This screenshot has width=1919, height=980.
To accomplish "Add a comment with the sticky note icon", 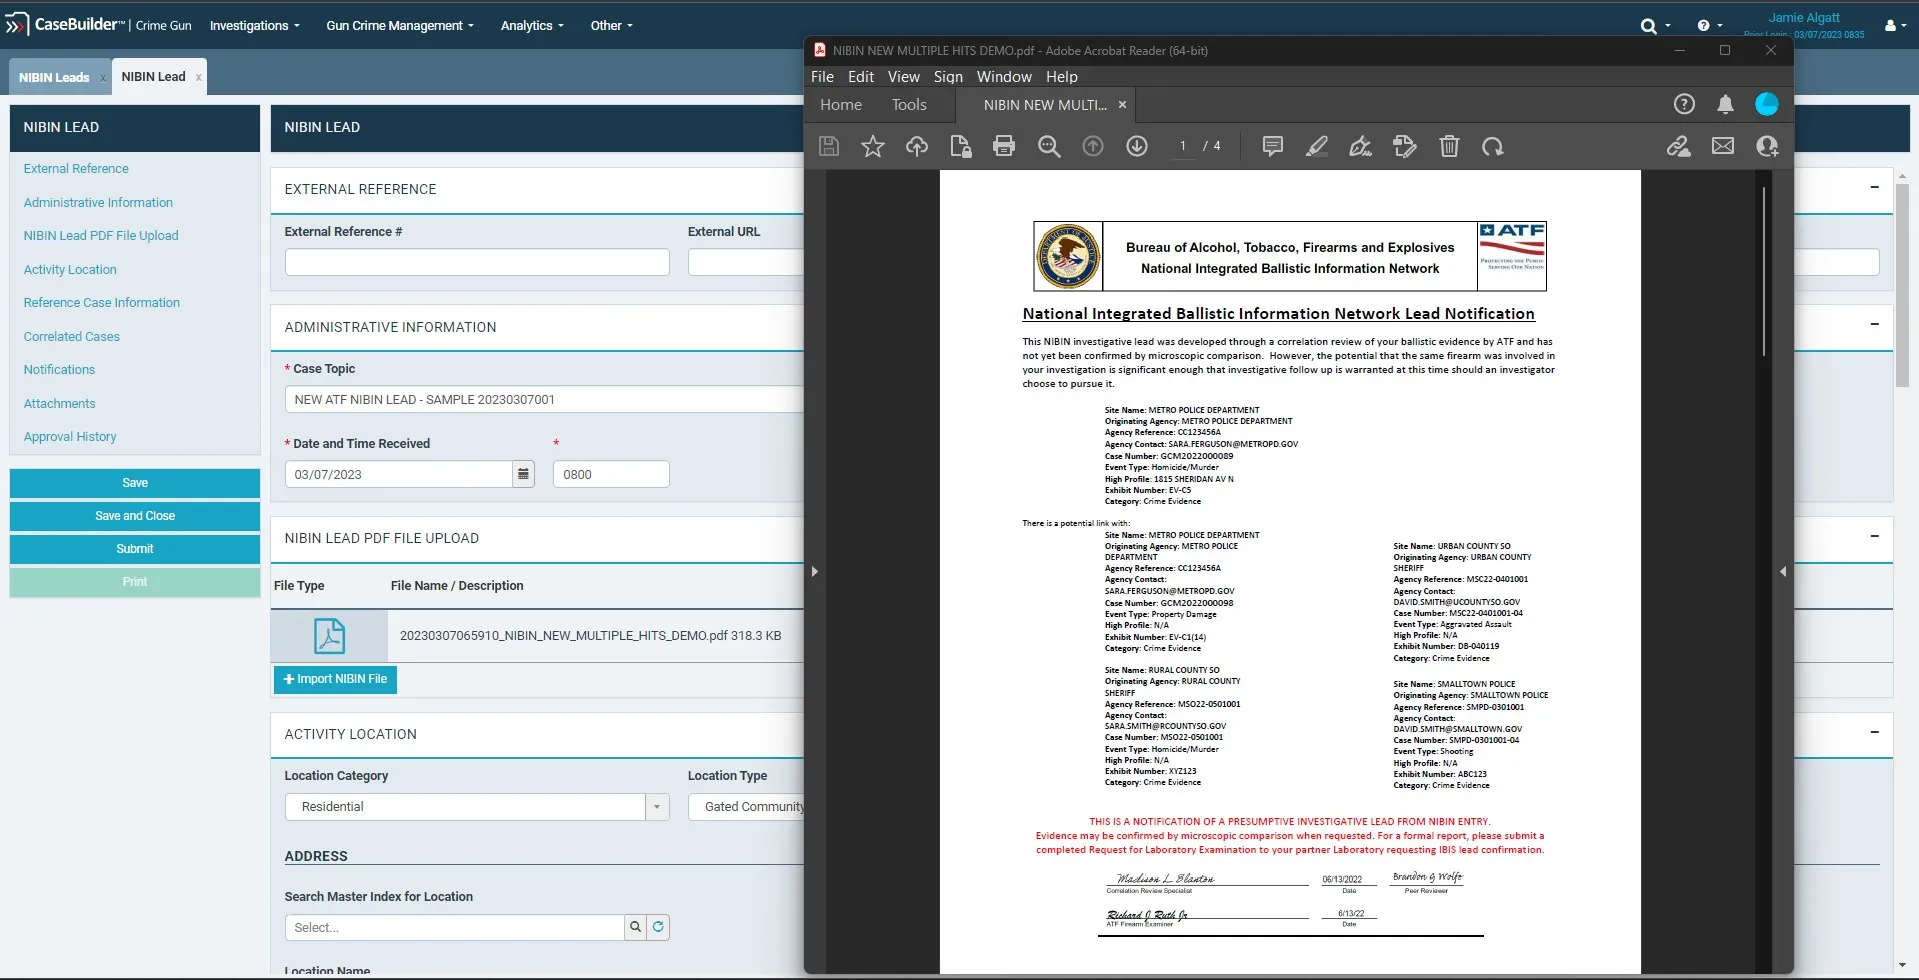I will [1272, 147].
